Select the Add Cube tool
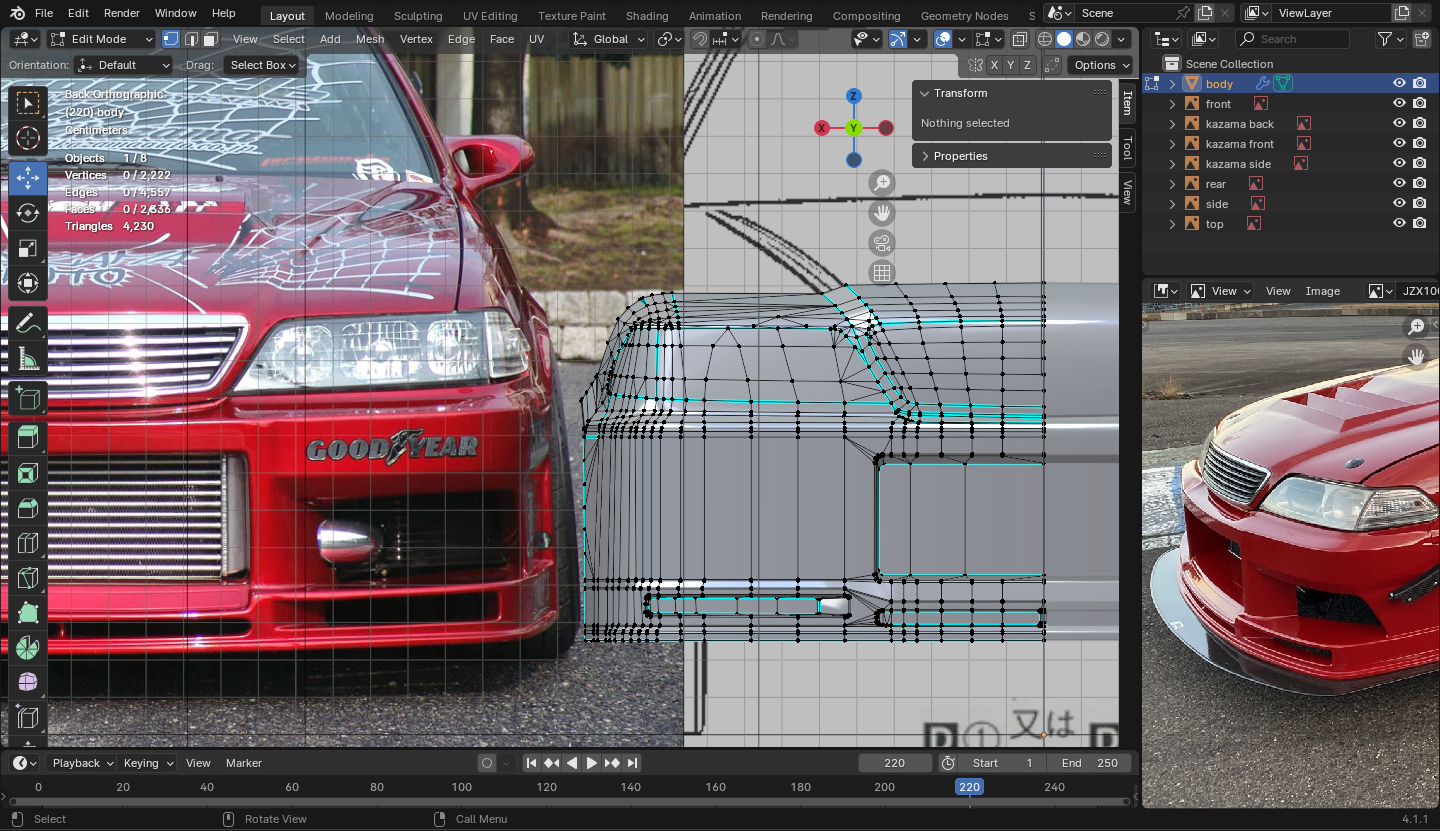The width and height of the screenshot is (1440, 831). (x=28, y=399)
